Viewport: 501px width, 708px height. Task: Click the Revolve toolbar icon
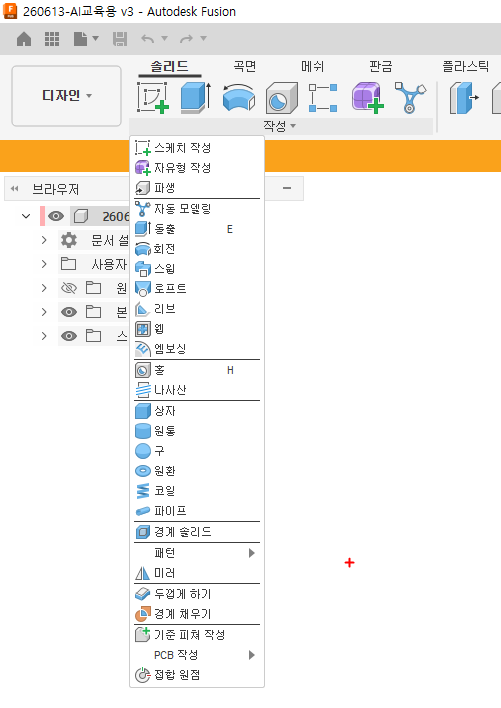pos(239,97)
